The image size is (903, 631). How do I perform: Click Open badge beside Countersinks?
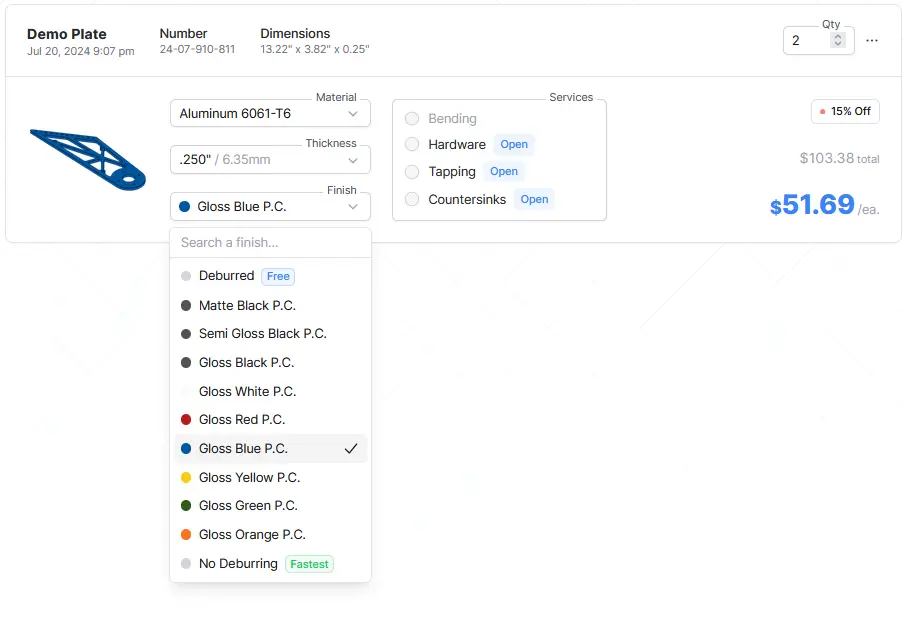click(x=534, y=200)
